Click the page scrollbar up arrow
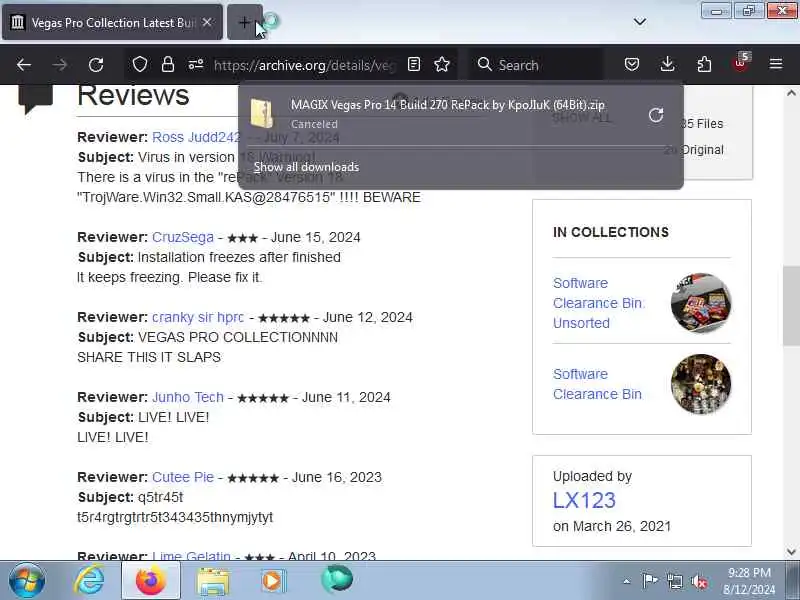 [x=791, y=93]
